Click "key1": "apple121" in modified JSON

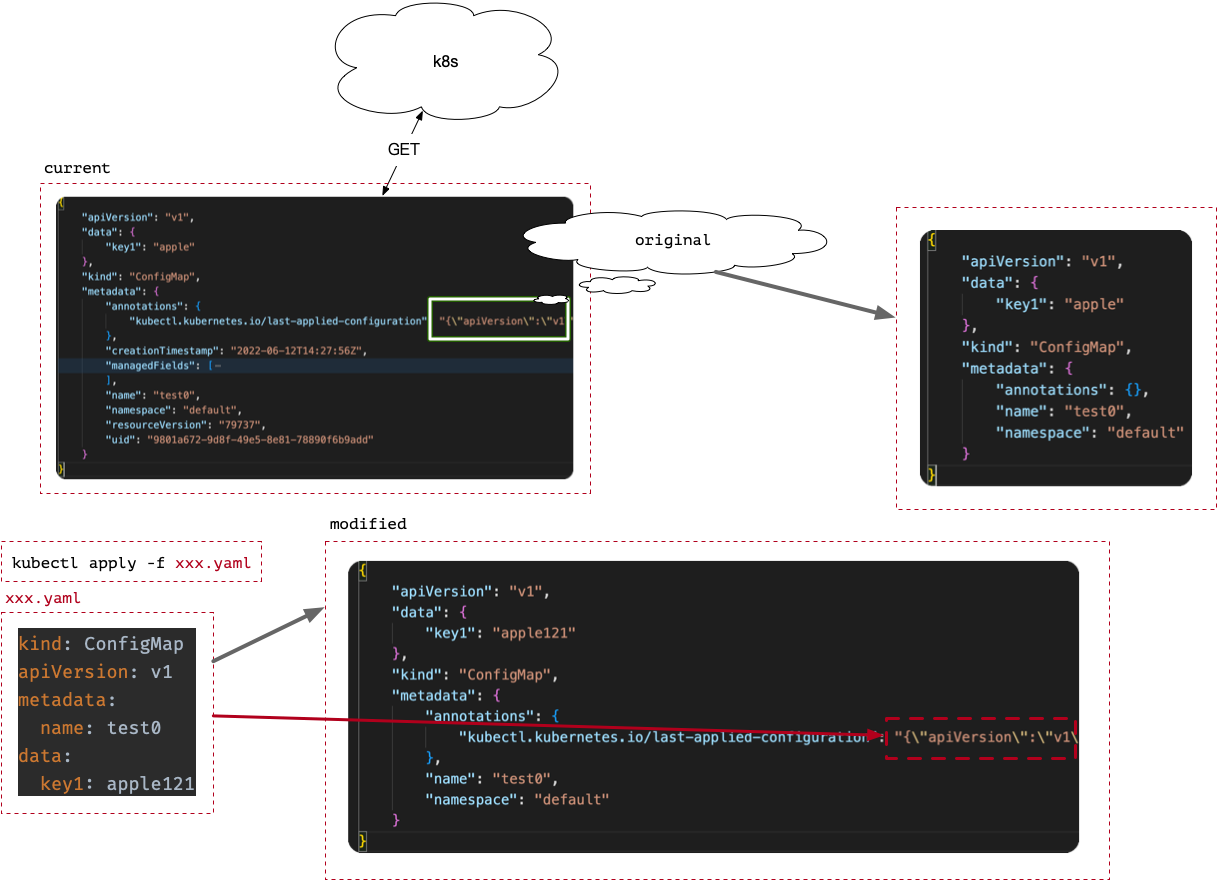[x=500, y=633]
